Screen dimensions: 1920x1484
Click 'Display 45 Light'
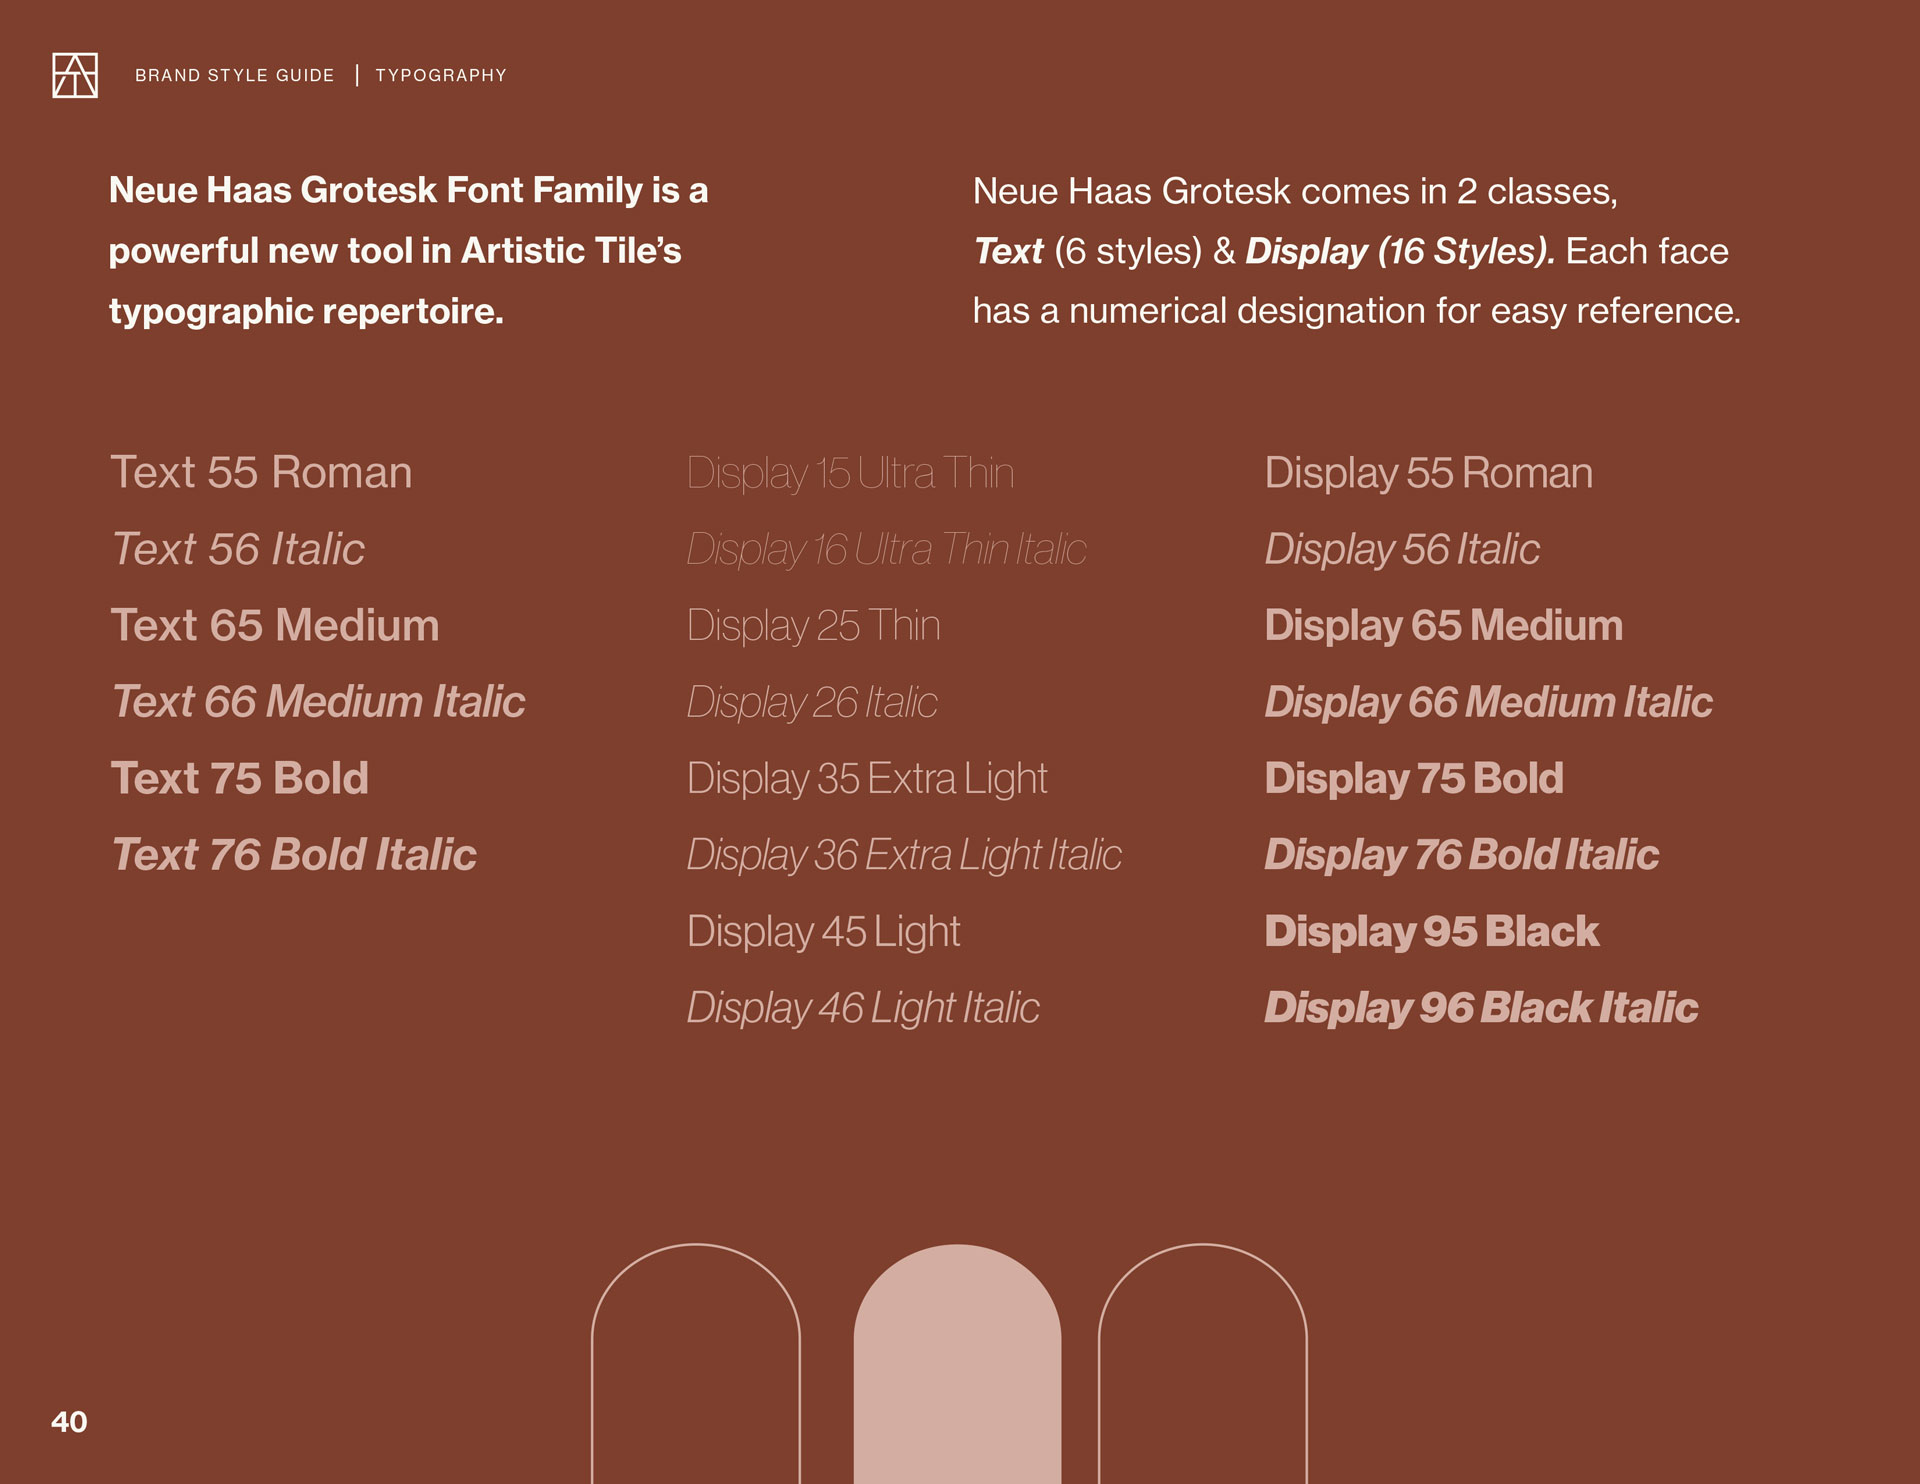(x=824, y=932)
